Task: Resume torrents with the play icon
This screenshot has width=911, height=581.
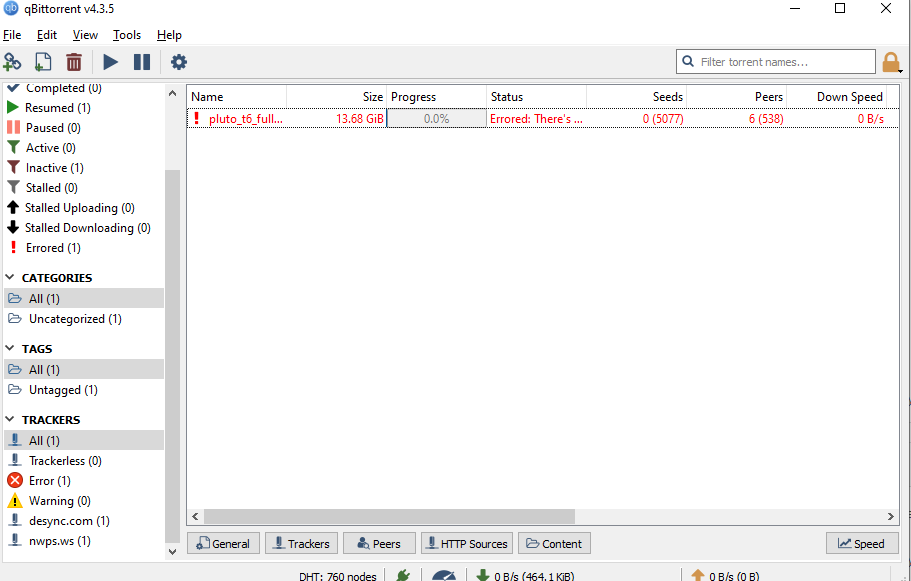Action: click(x=110, y=62)
